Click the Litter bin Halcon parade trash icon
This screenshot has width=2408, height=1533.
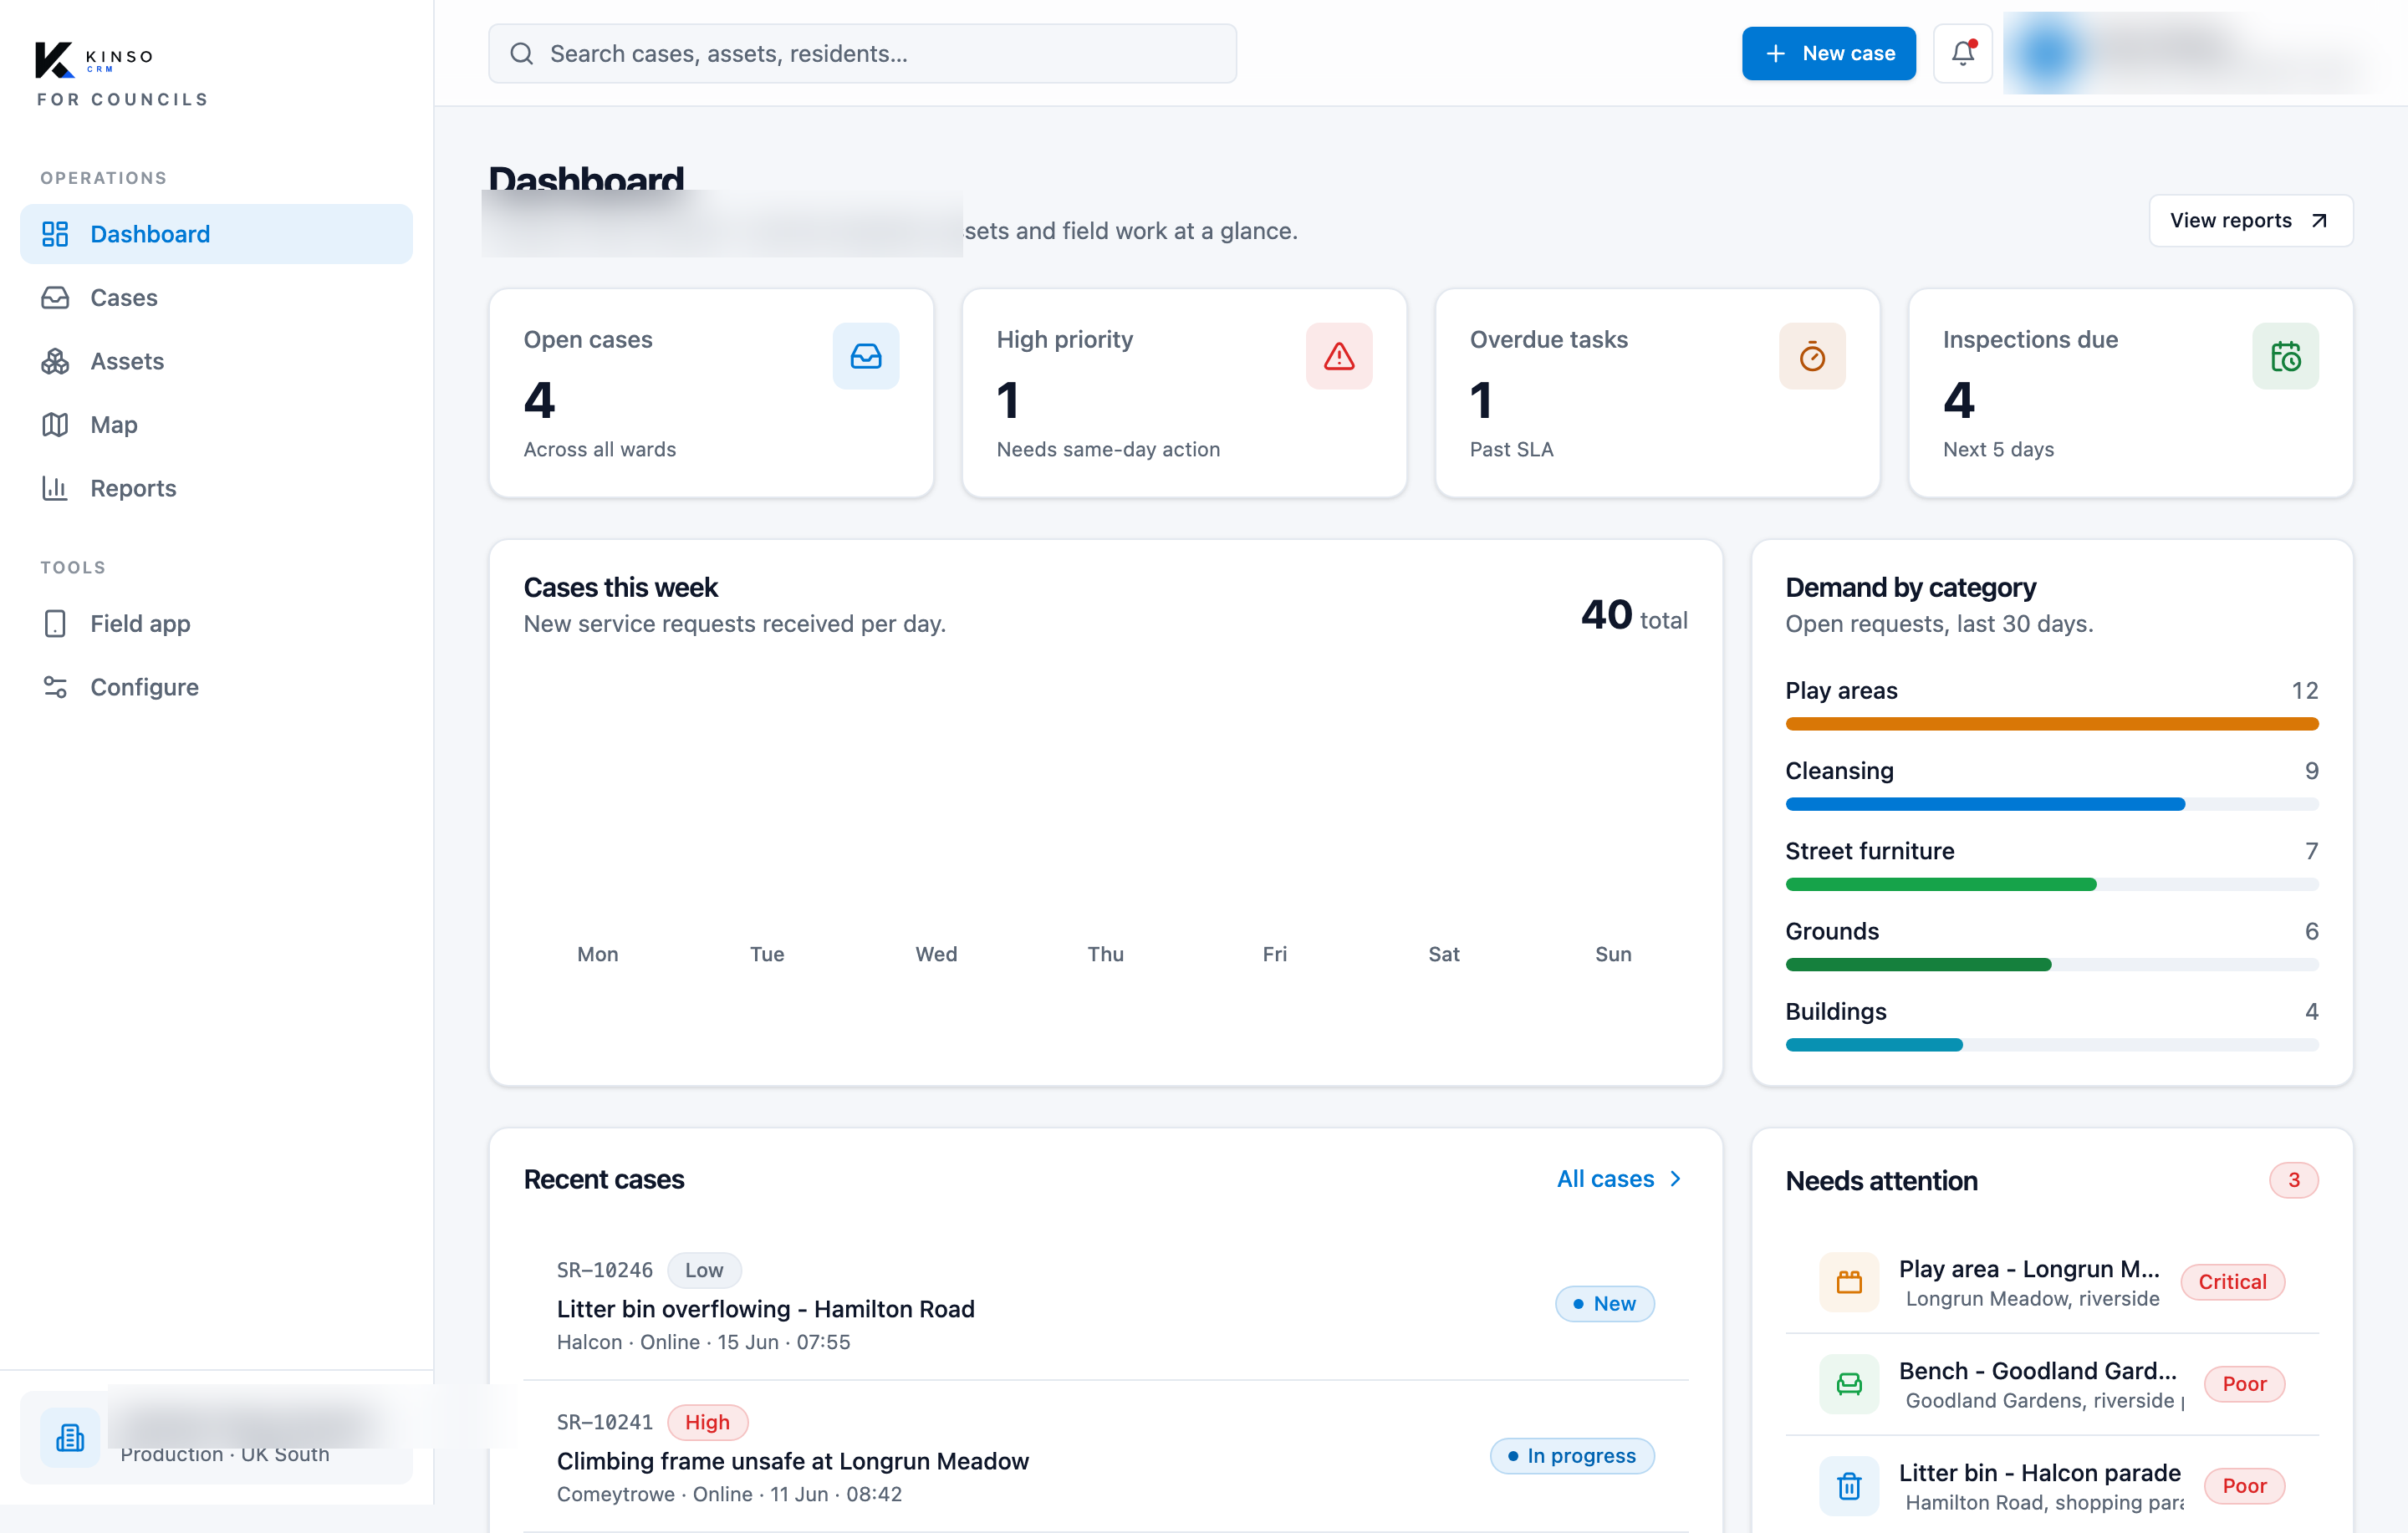coord(1849,1486)
